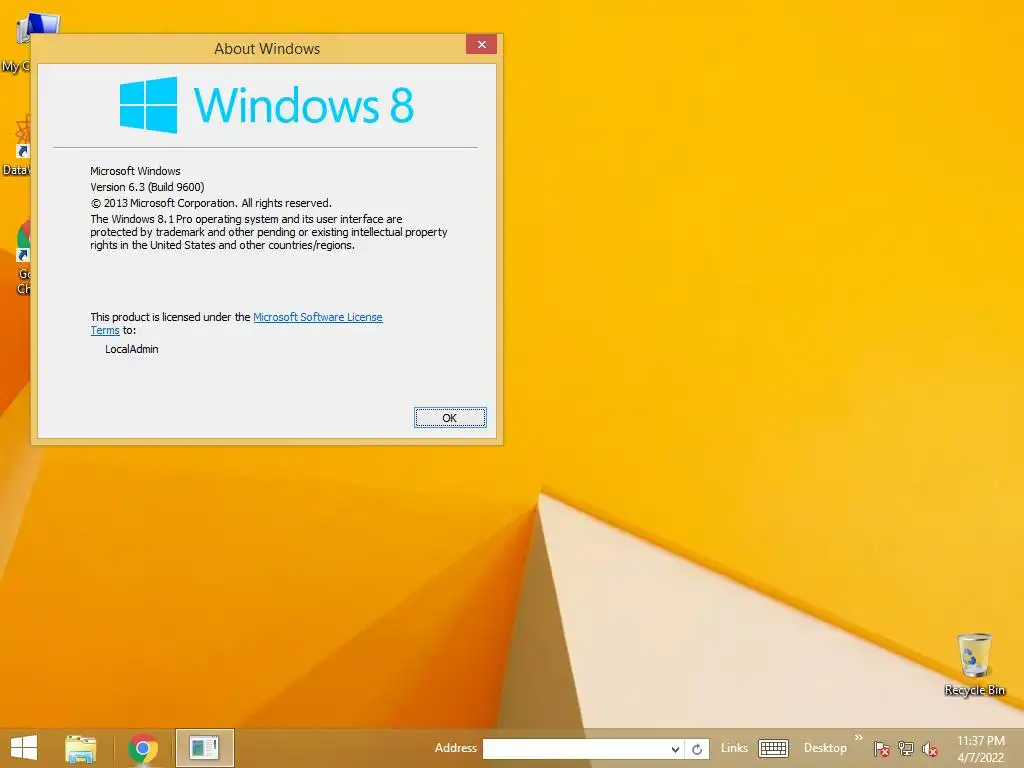The height and width of the screenshot is (768, 1024).
Task: Click the Address bar refresh icon
Action: [x=697, y=749]
